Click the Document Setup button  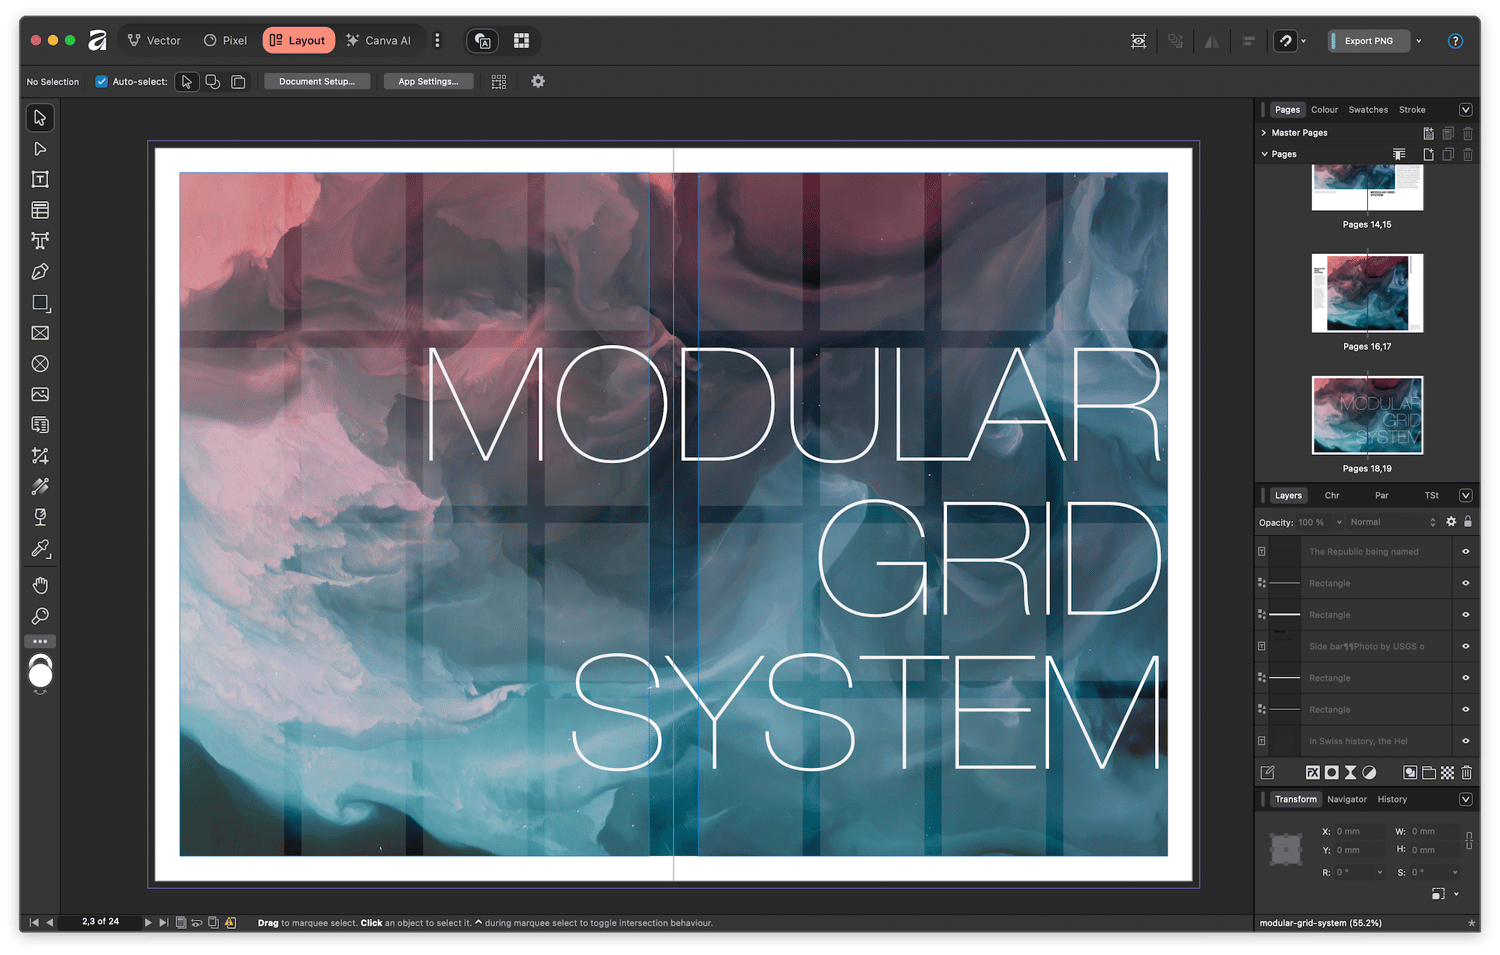pyautogui.click(x=317, y=81)
